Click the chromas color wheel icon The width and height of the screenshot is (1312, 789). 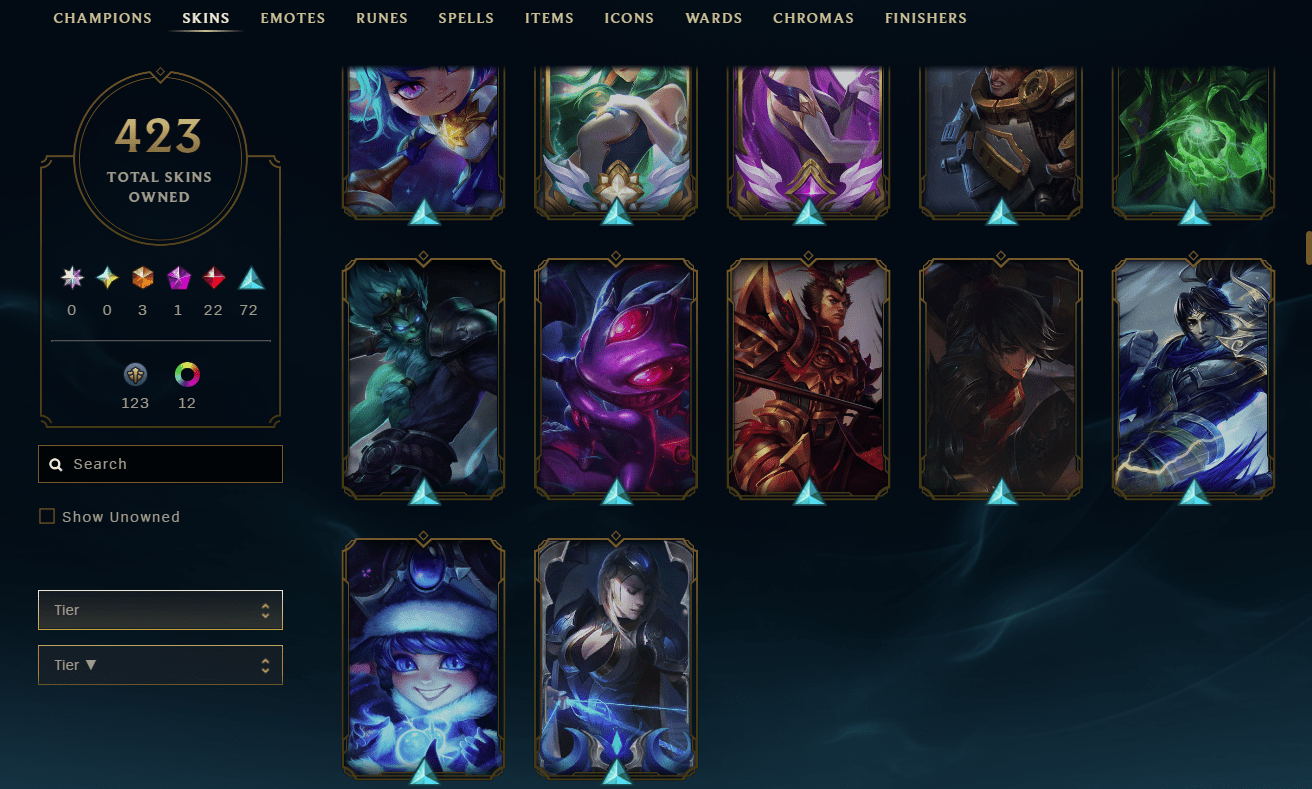[187, 375]
